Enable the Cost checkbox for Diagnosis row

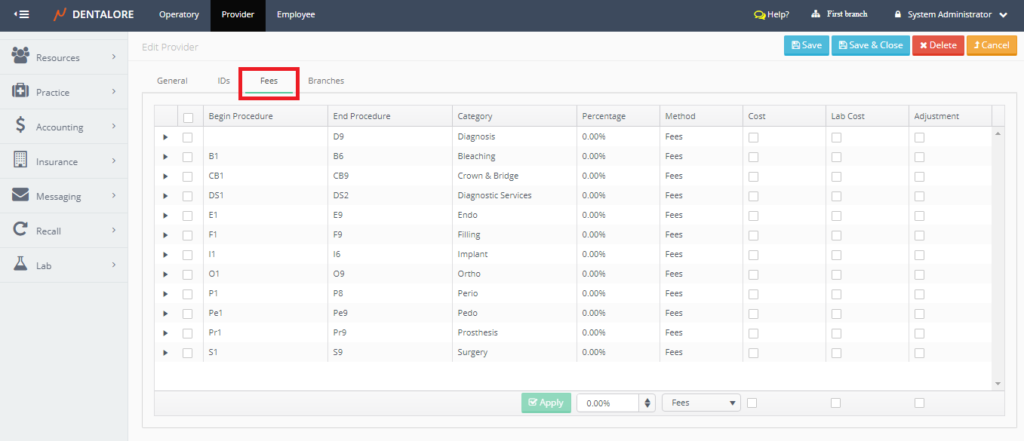753,137
